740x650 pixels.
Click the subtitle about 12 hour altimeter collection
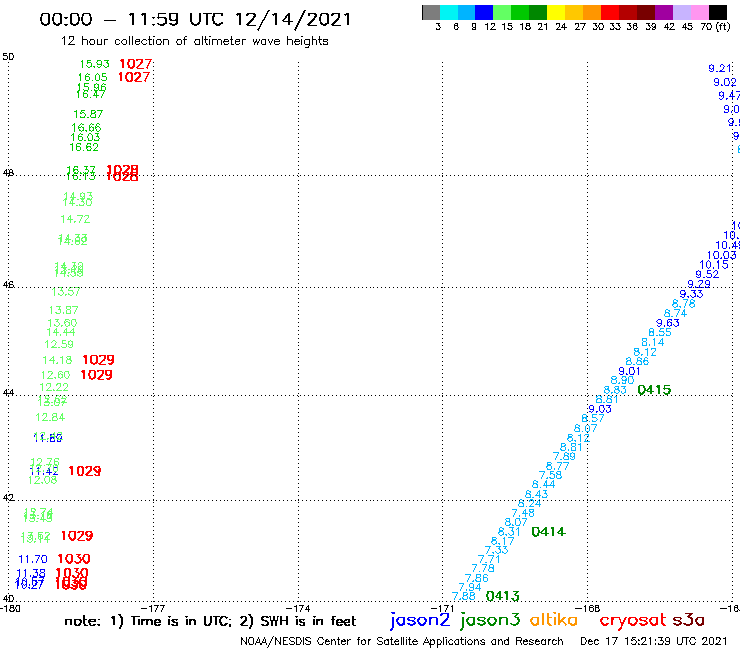coord(194,41)
